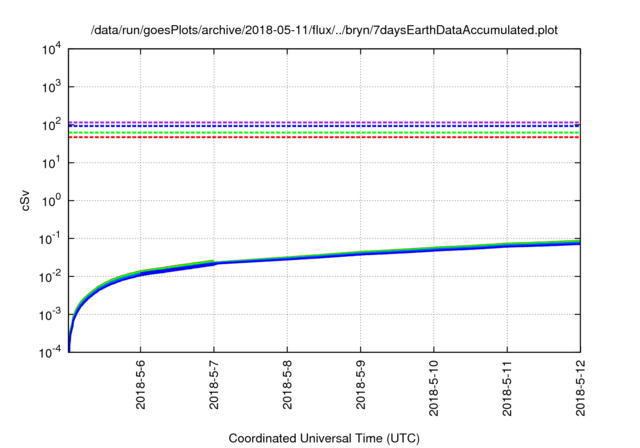This screenshot has width=640, height=448.
Task: Click the 2018-5-11 date label
Action: [507, 388]
